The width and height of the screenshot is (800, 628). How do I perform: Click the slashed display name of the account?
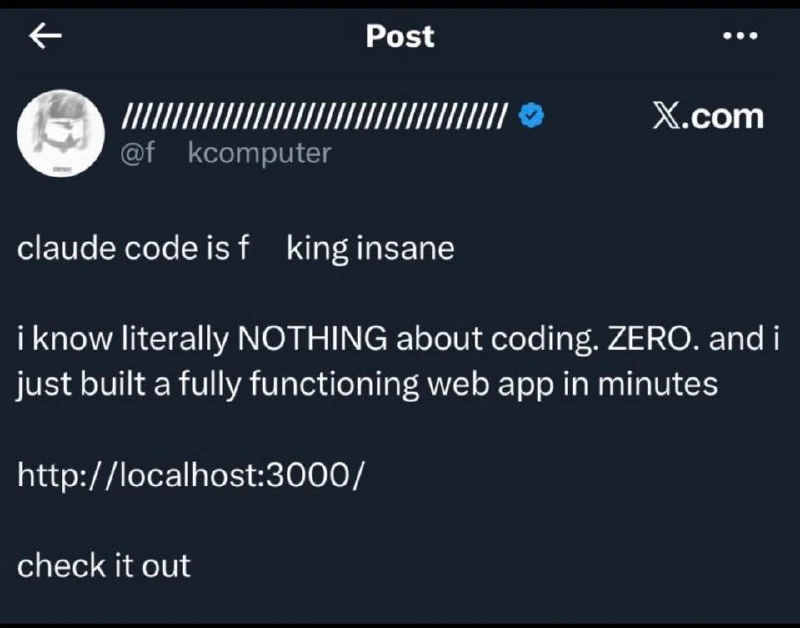pos(315,116)
